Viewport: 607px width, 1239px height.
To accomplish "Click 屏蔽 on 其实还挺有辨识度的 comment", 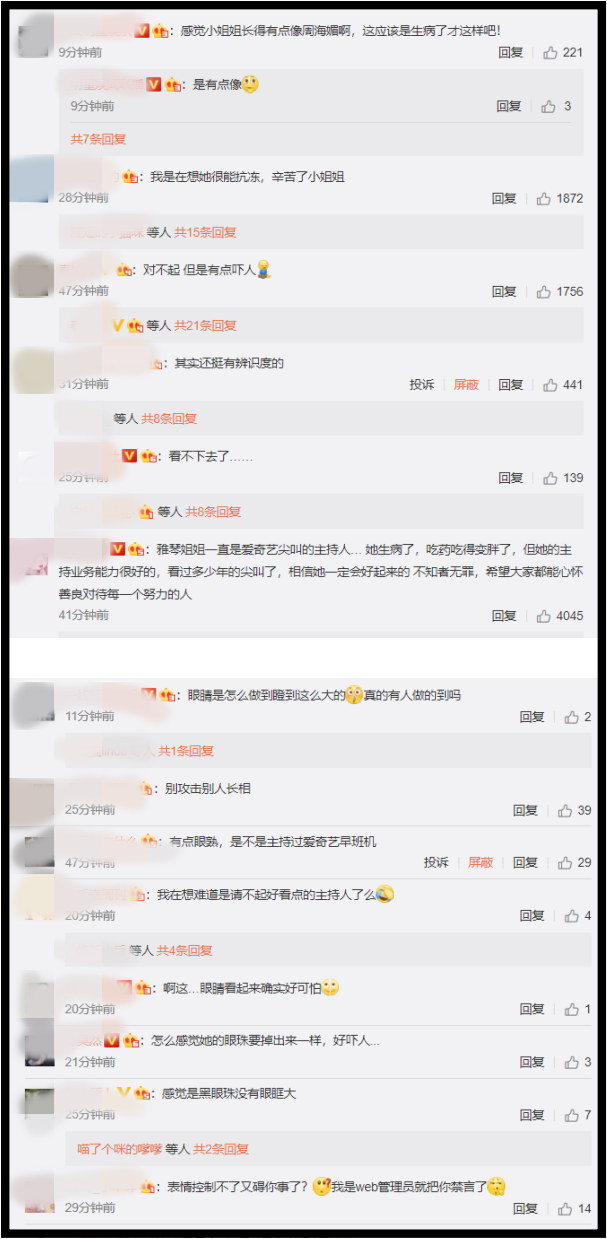I will click(466, 385).
